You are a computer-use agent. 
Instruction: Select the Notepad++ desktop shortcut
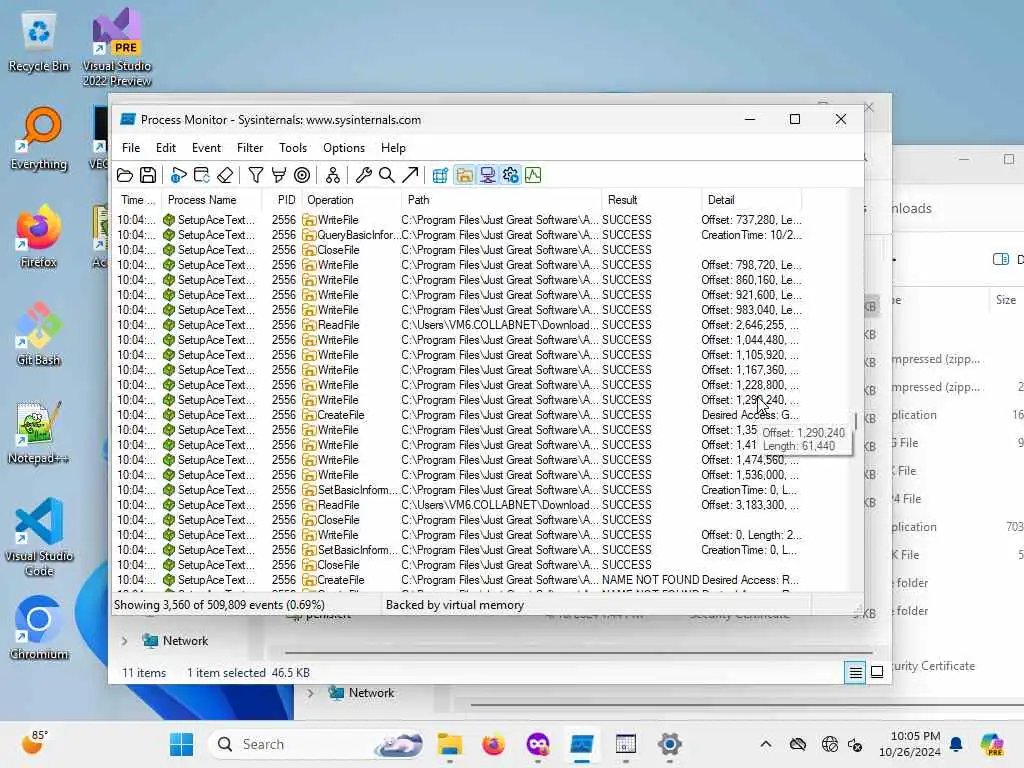(39, 434)
